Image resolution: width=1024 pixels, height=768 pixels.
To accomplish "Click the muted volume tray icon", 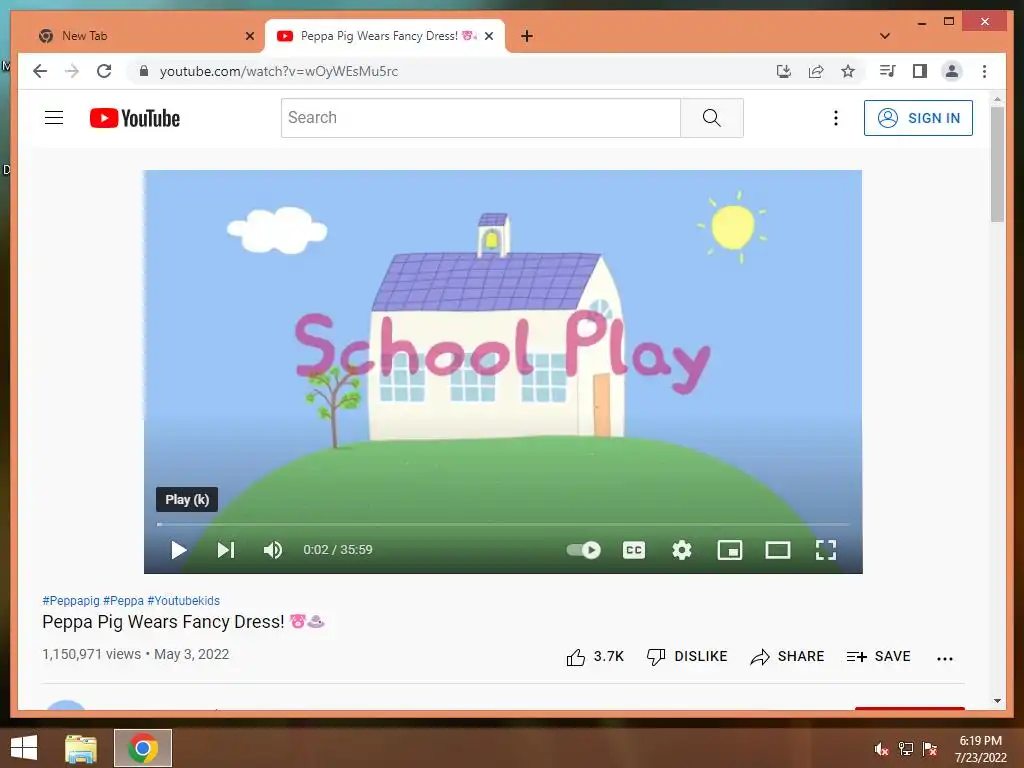I will [x=881, y=749].
